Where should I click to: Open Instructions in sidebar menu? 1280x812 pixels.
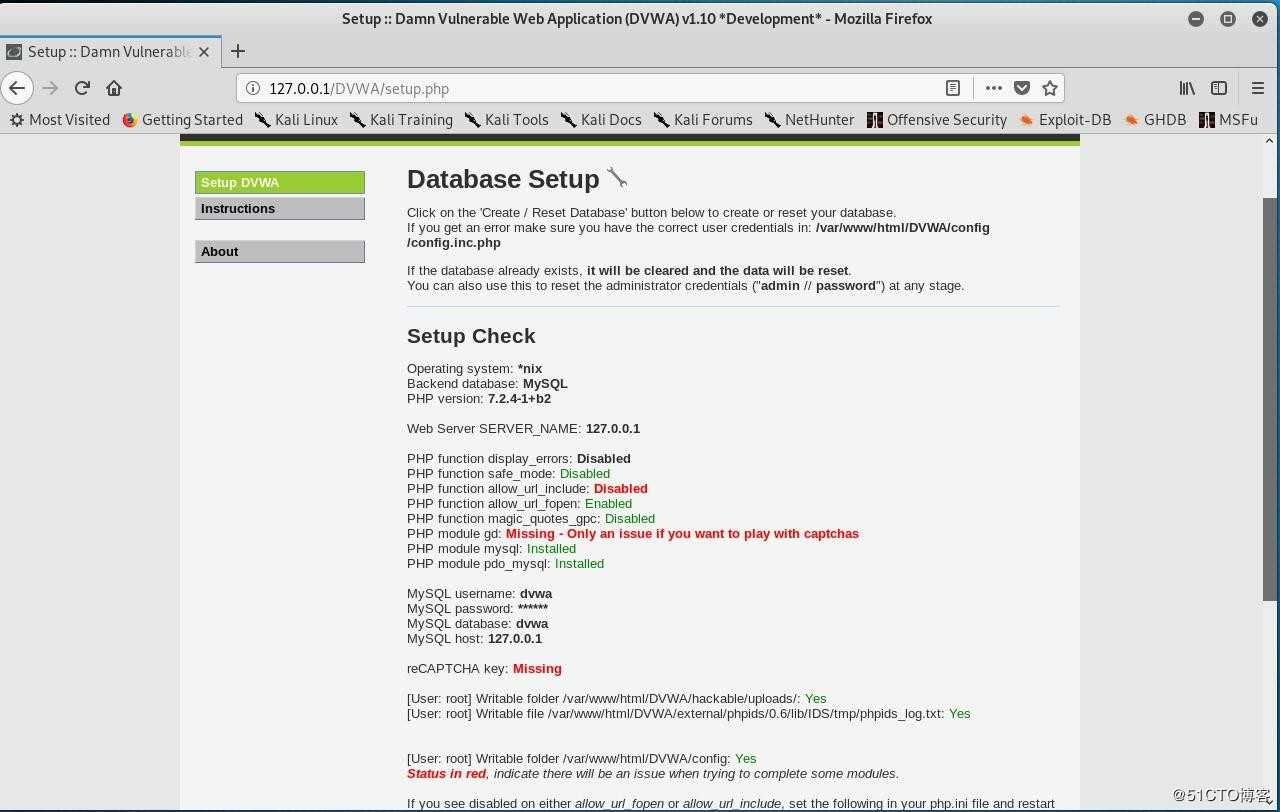pyautogui.click(x=280, y=208)
